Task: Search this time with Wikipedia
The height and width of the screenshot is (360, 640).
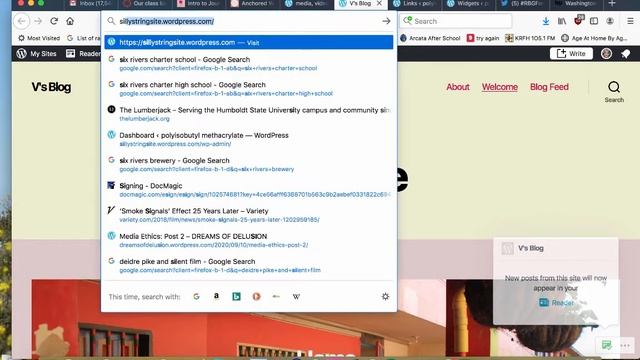Action: tap(296, 297)
